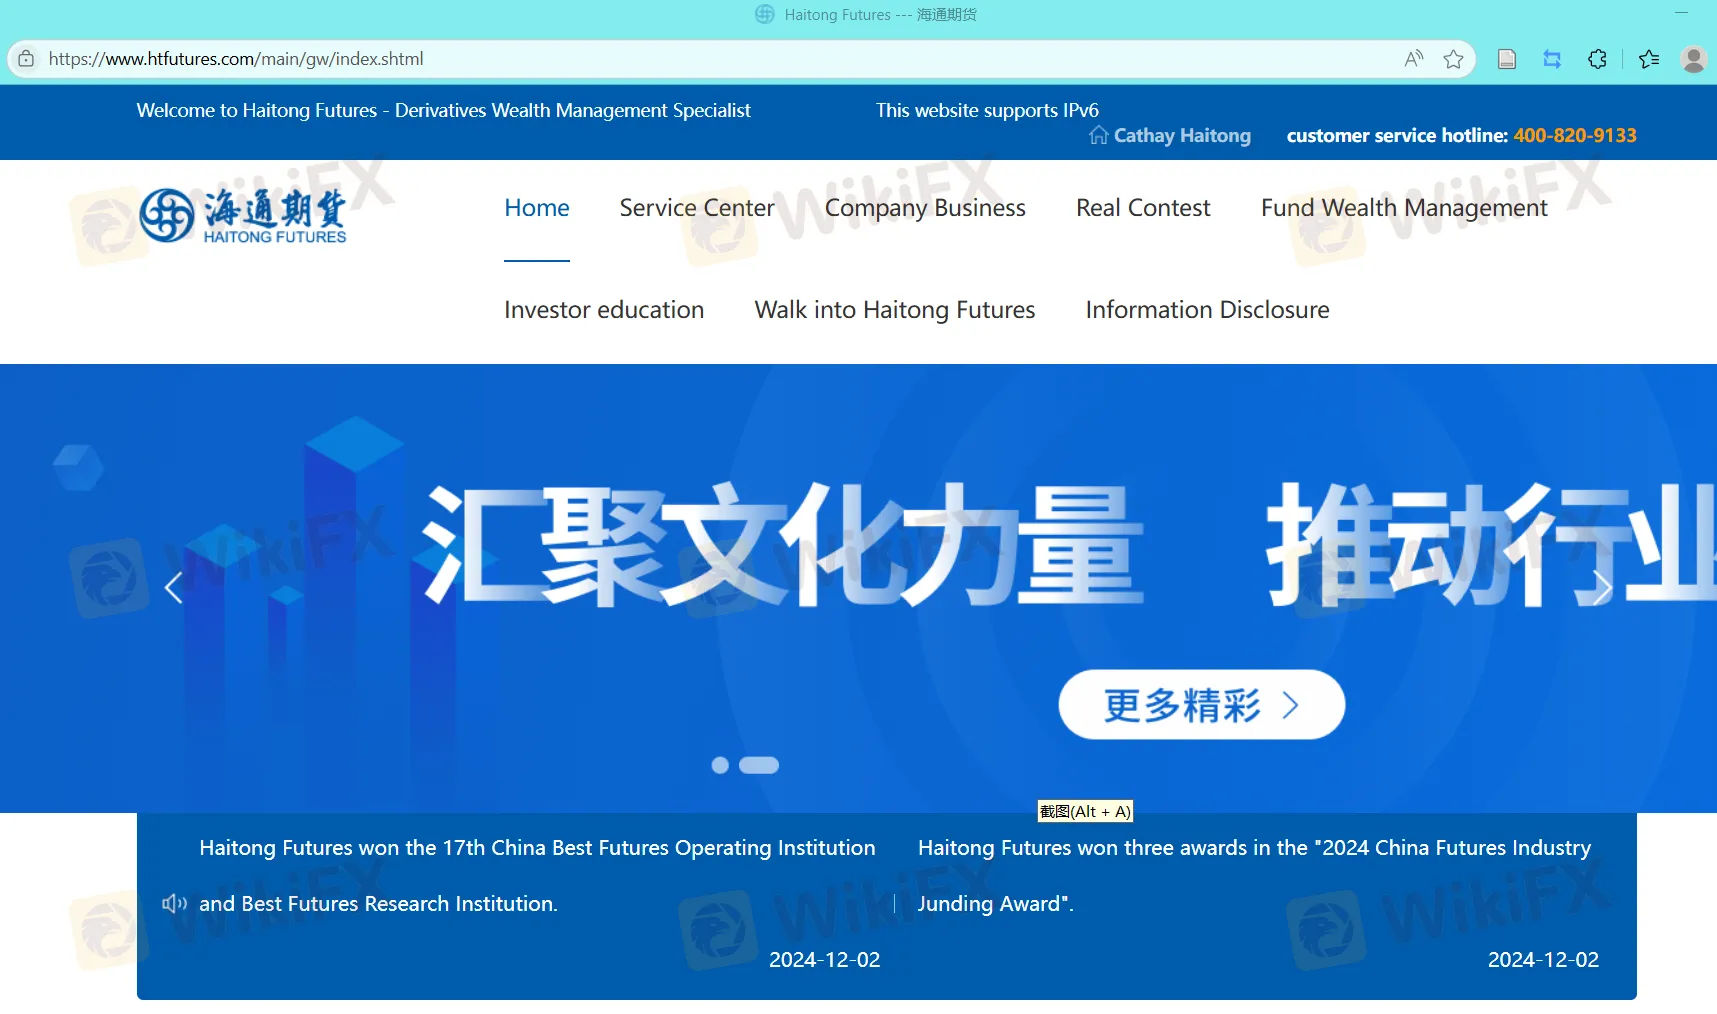Advance to next banner slide arrow
Image resolution: width=1717 pixels, height=1014 pixels.
[x=1602, y=588]
